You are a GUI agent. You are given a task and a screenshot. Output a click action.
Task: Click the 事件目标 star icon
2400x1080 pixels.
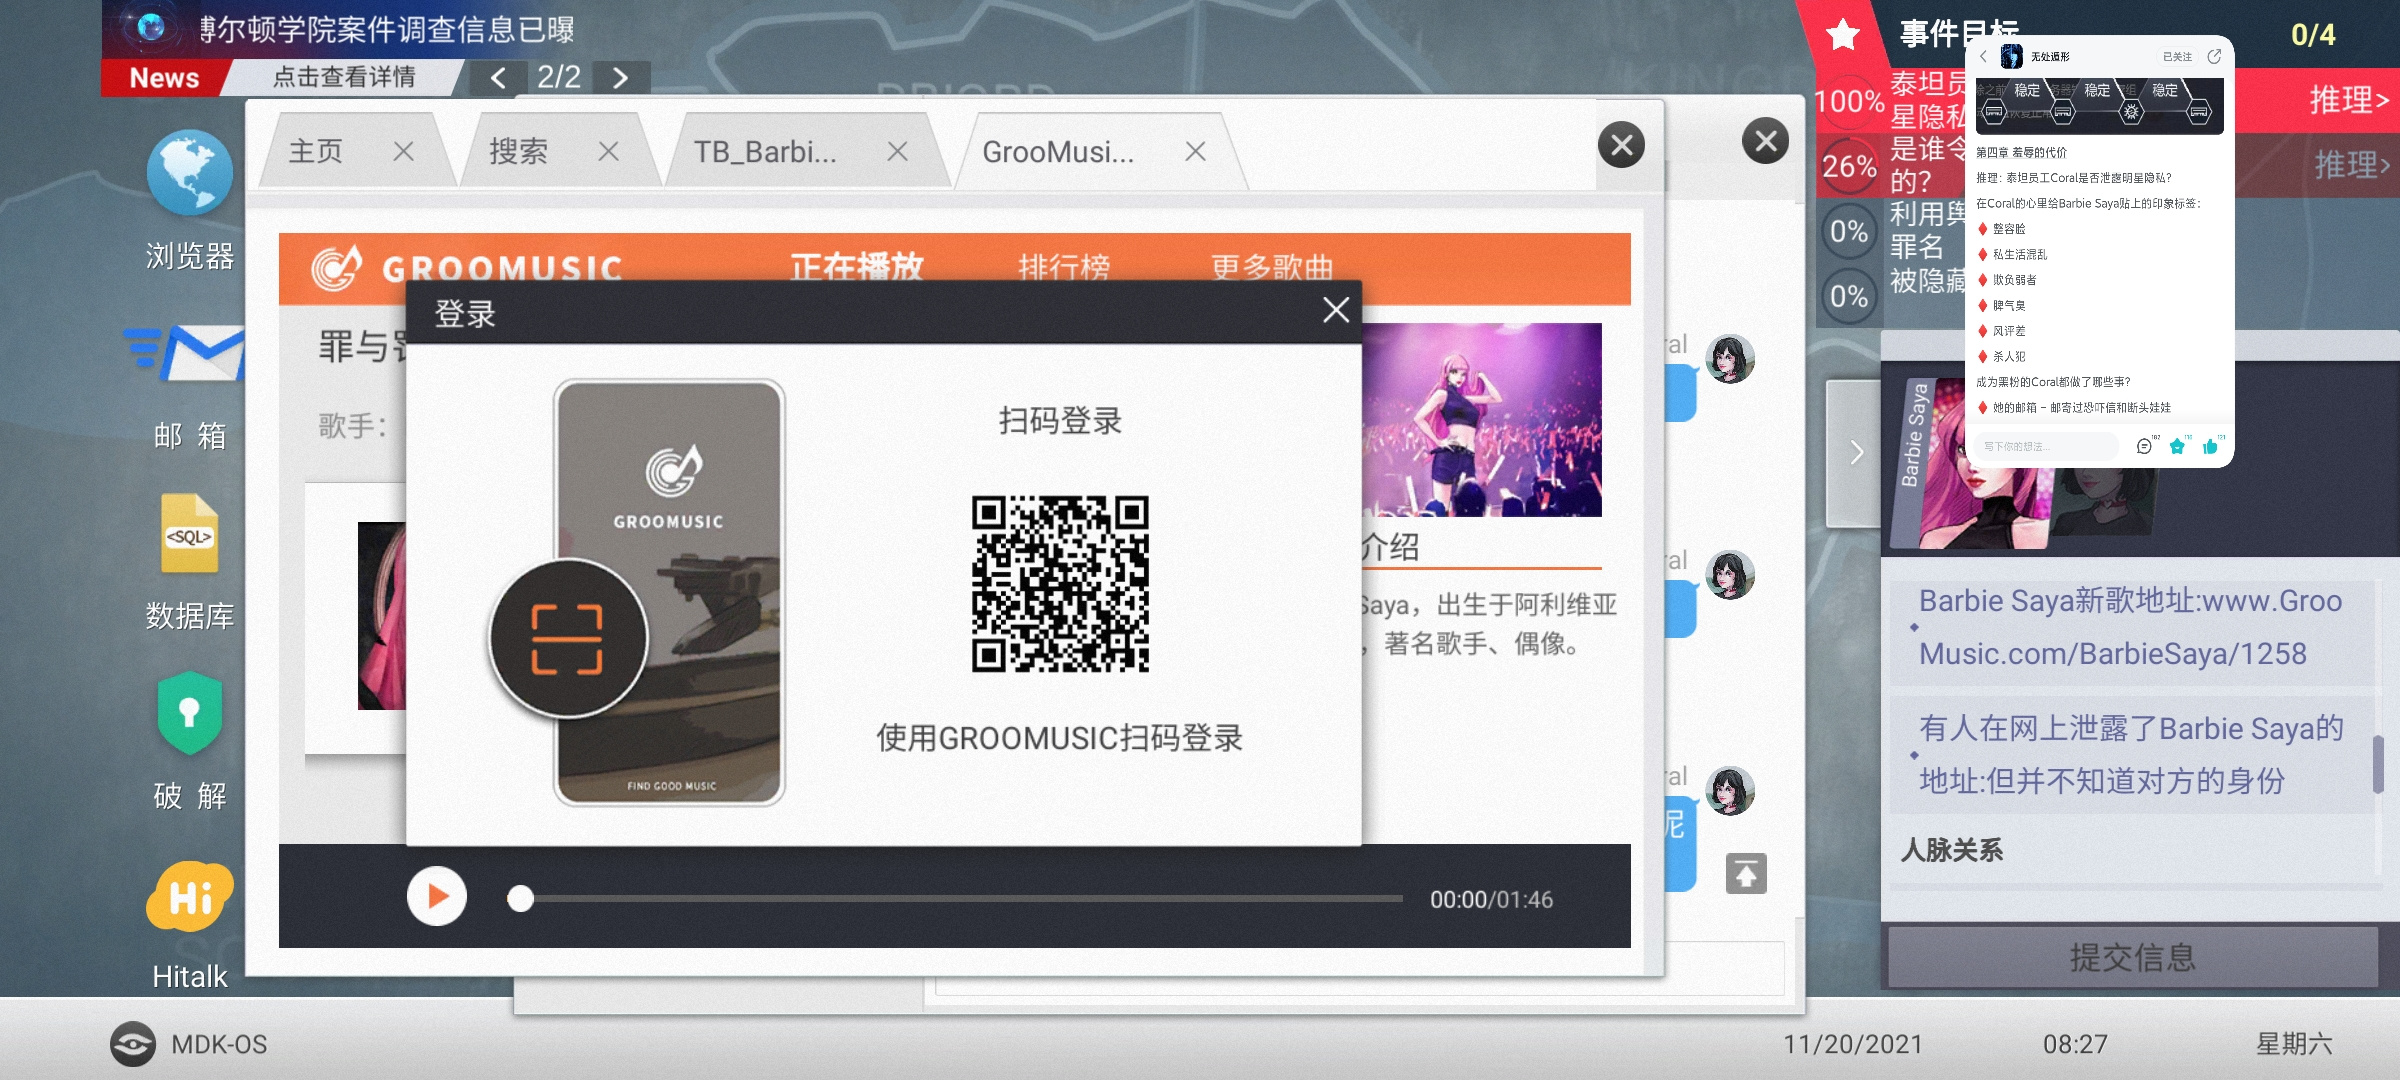pos(1842,35)
